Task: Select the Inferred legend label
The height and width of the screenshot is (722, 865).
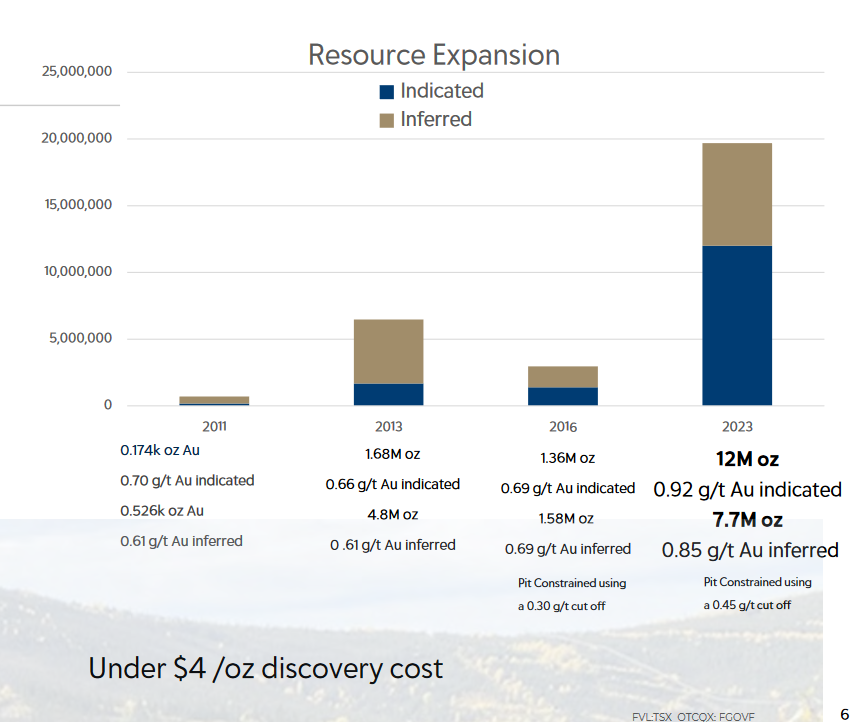Action: [435, 119]
